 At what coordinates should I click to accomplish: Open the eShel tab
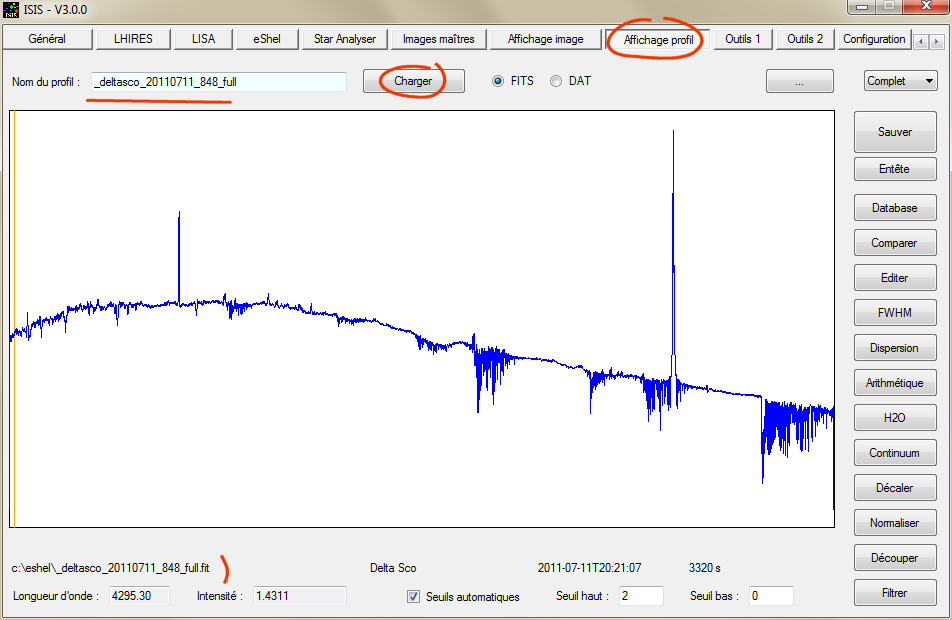click(x=265, y=39)
